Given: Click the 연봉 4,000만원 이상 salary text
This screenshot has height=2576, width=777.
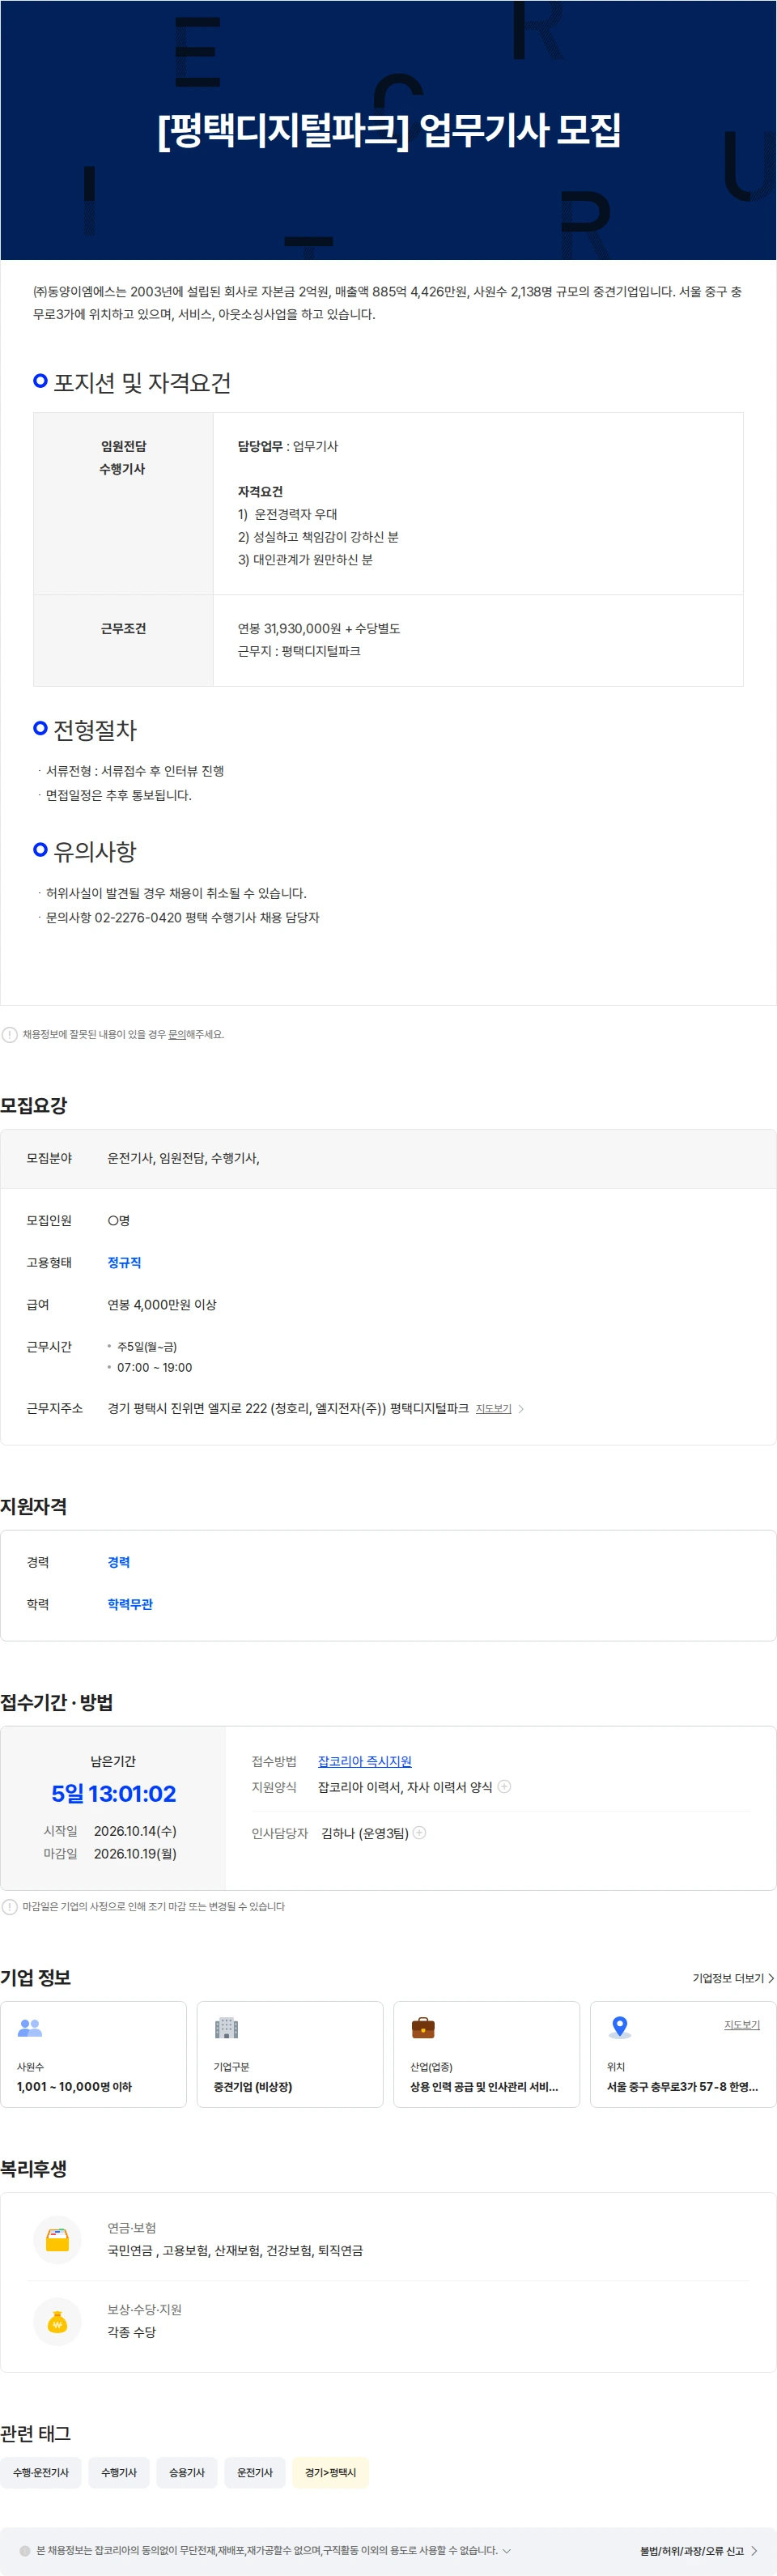Looking at the screenshot, I should [162, 1304].
